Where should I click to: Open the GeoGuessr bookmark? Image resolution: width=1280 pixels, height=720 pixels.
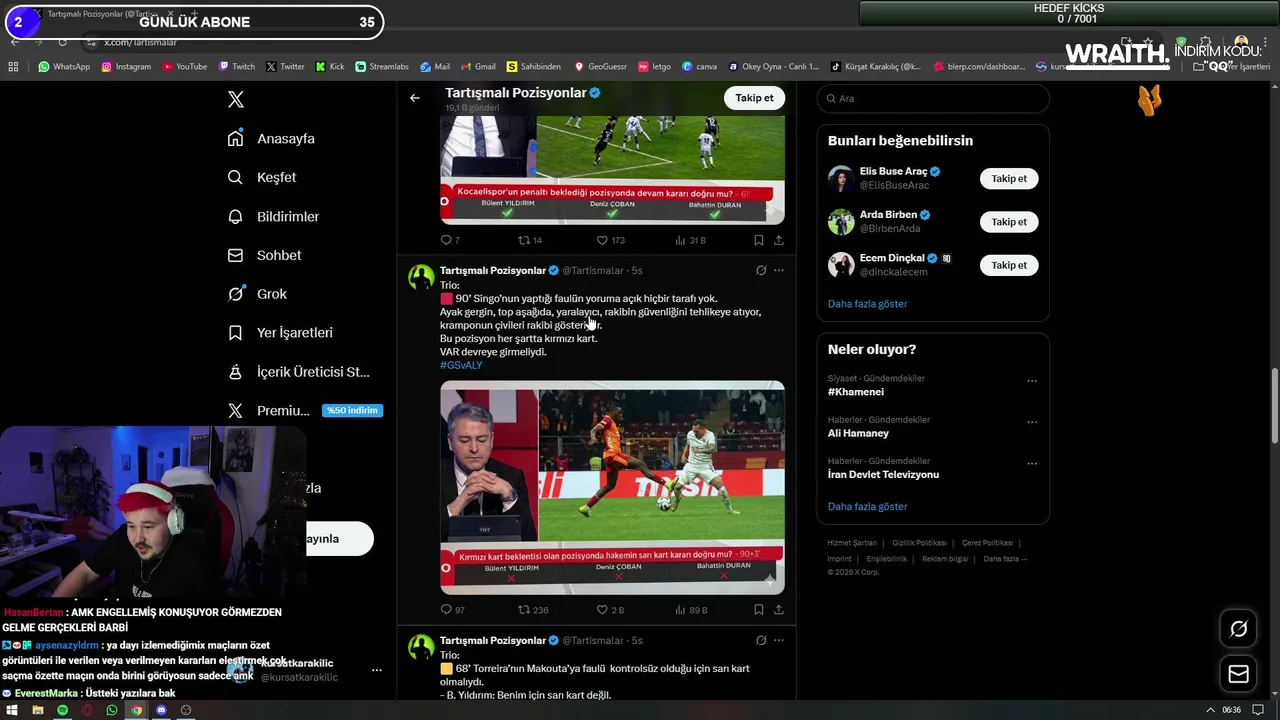600,67
